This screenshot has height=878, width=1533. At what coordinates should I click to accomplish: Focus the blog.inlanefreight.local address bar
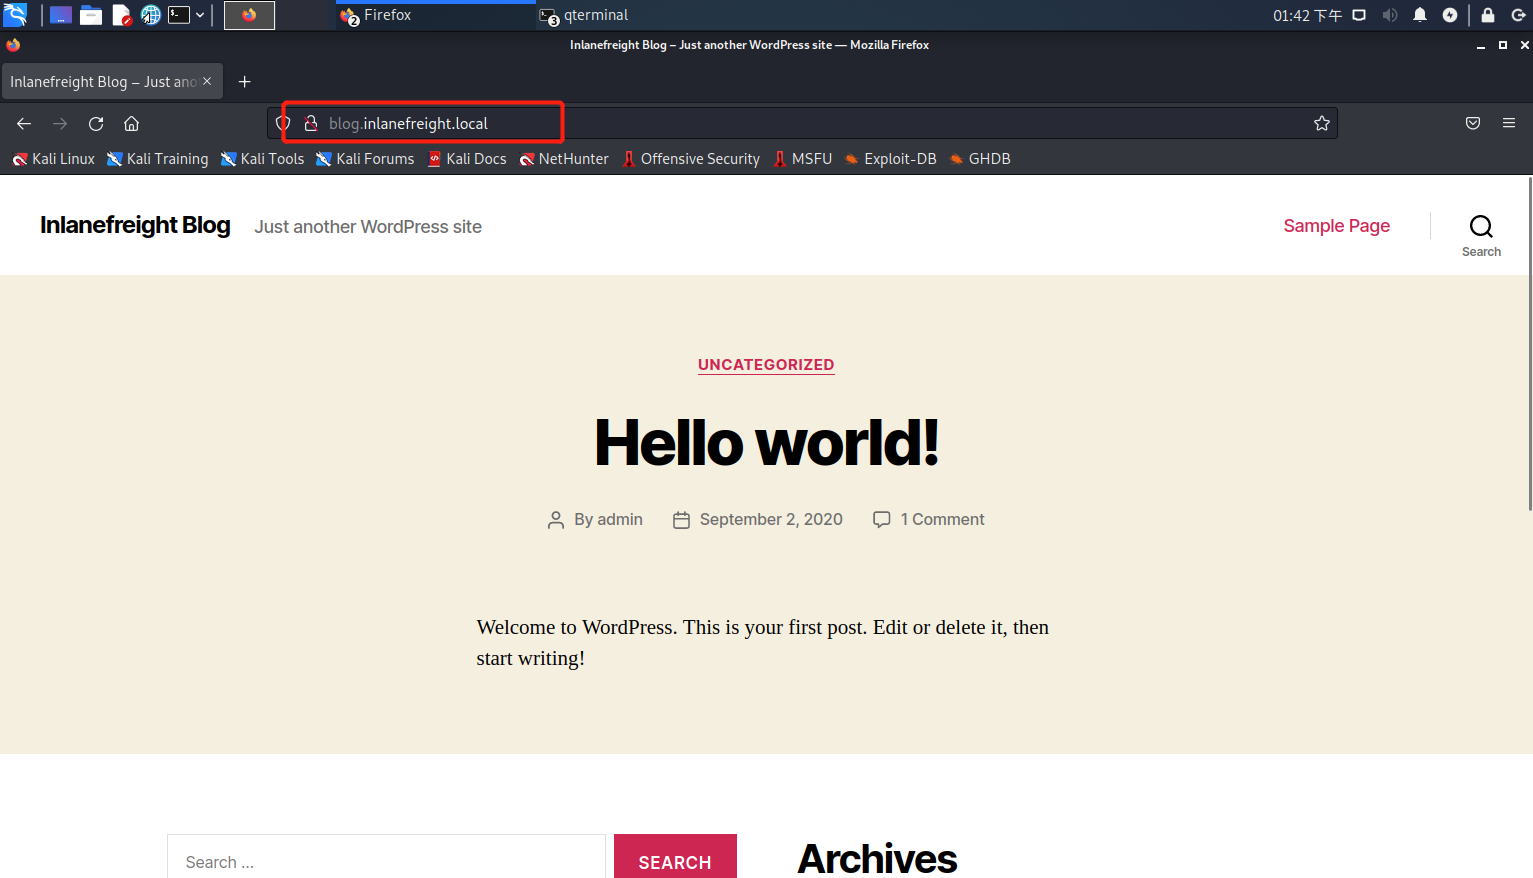click(802, 123)
